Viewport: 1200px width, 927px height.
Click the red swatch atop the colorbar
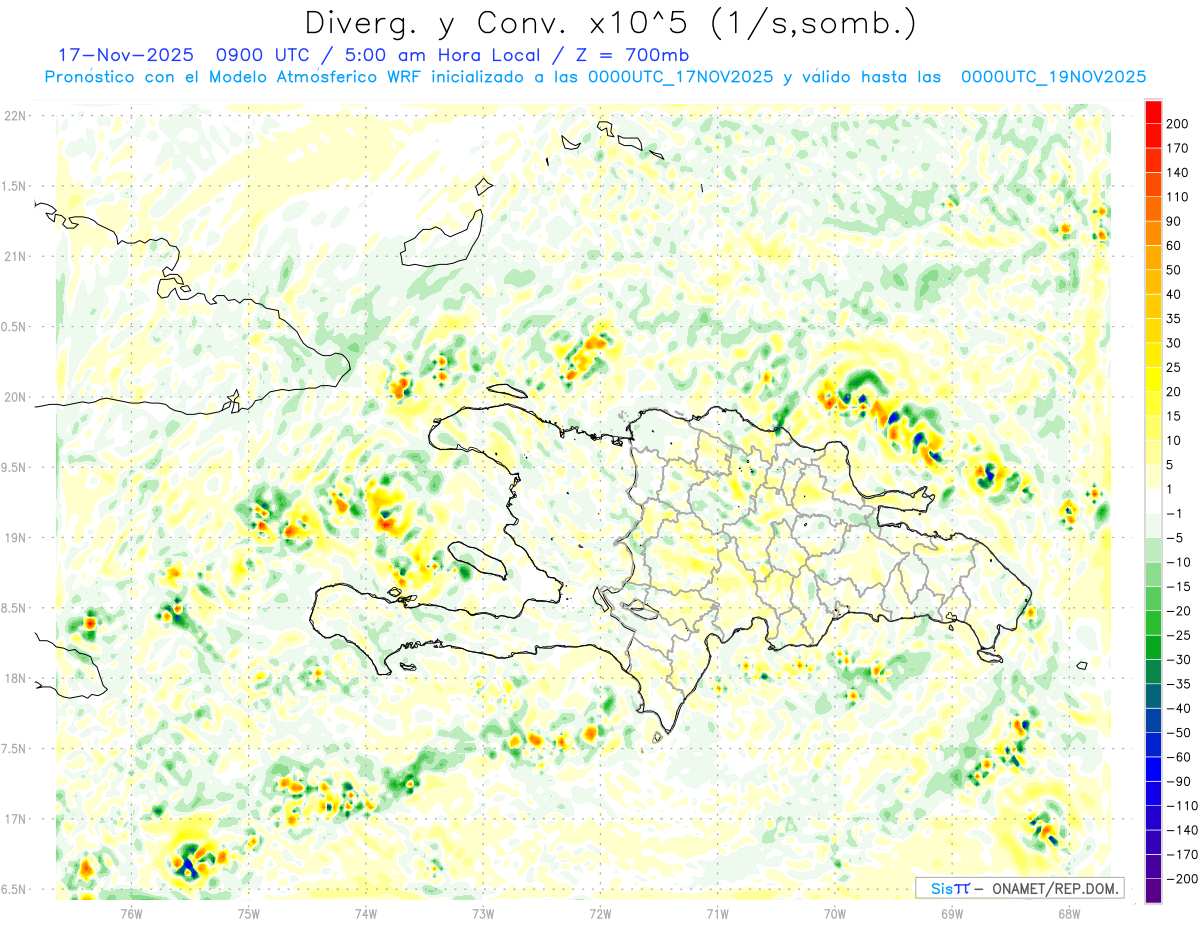[x=1153, y=112]
